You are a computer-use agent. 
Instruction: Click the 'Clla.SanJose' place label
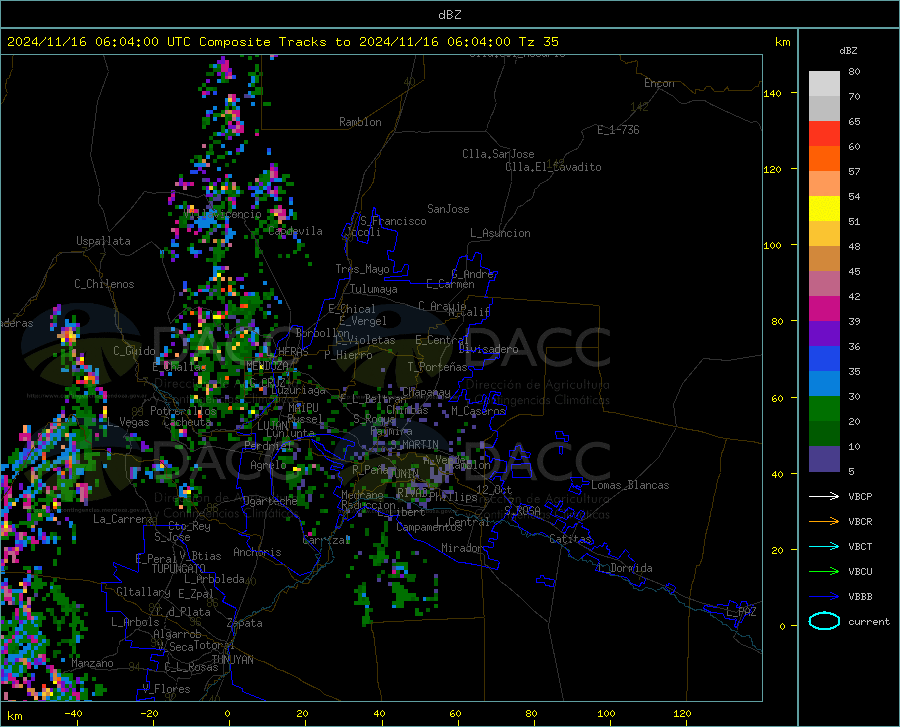[498, 154]
